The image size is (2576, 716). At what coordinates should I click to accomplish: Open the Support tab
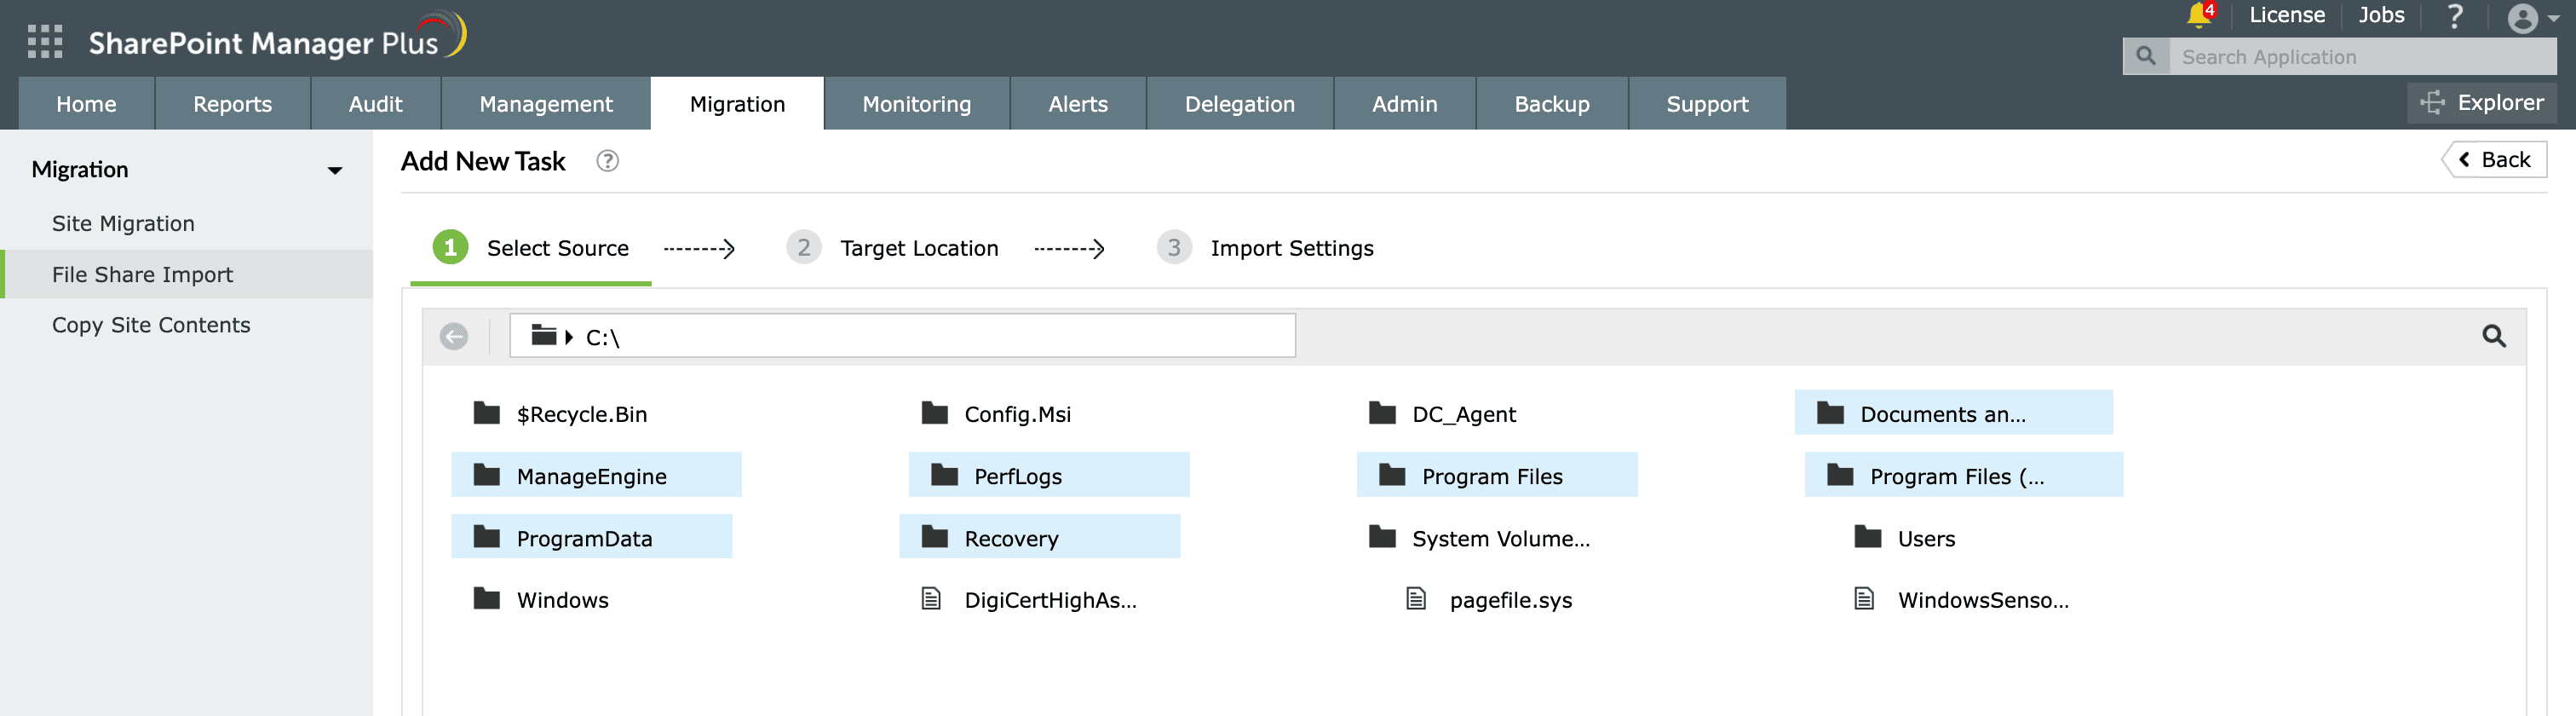1707,104
